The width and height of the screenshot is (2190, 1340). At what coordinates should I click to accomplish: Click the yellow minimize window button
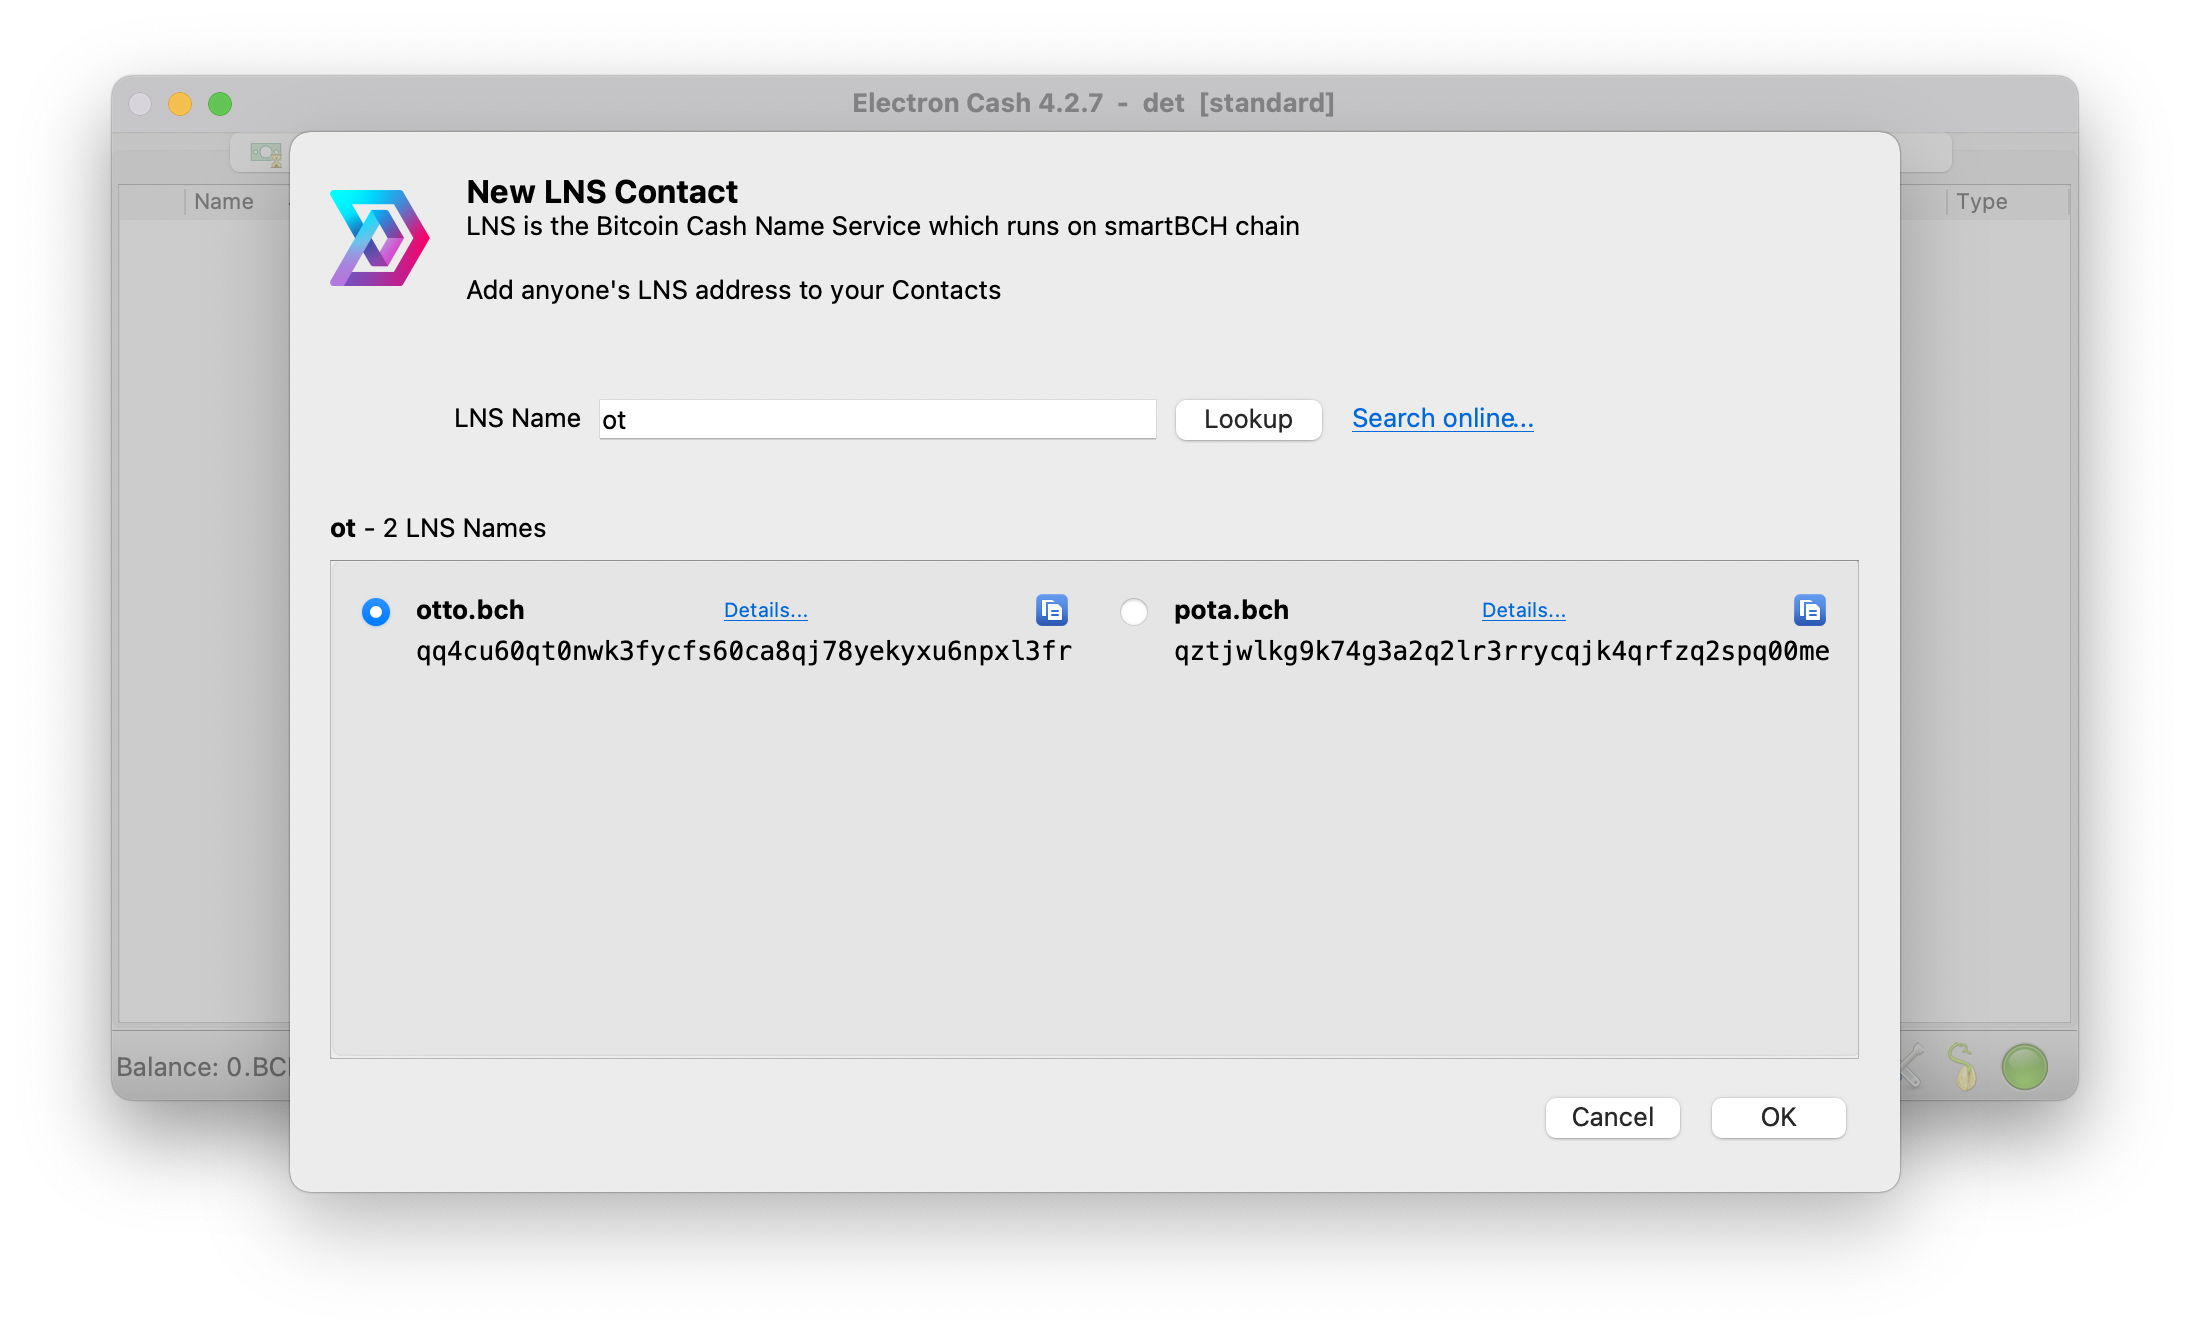[x=180, y=104]
